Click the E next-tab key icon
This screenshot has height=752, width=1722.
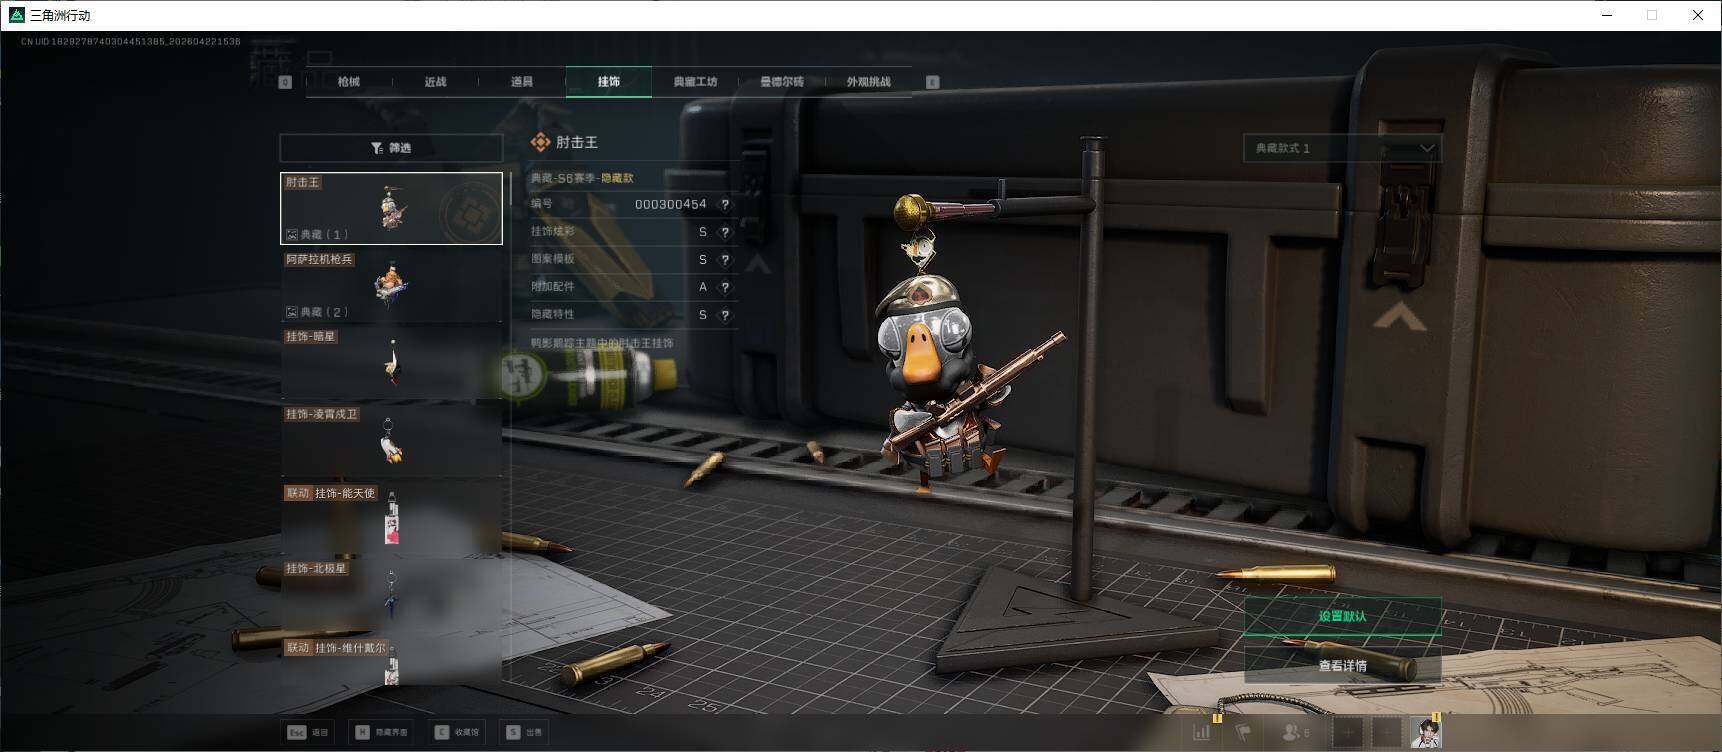pos(933,82)
